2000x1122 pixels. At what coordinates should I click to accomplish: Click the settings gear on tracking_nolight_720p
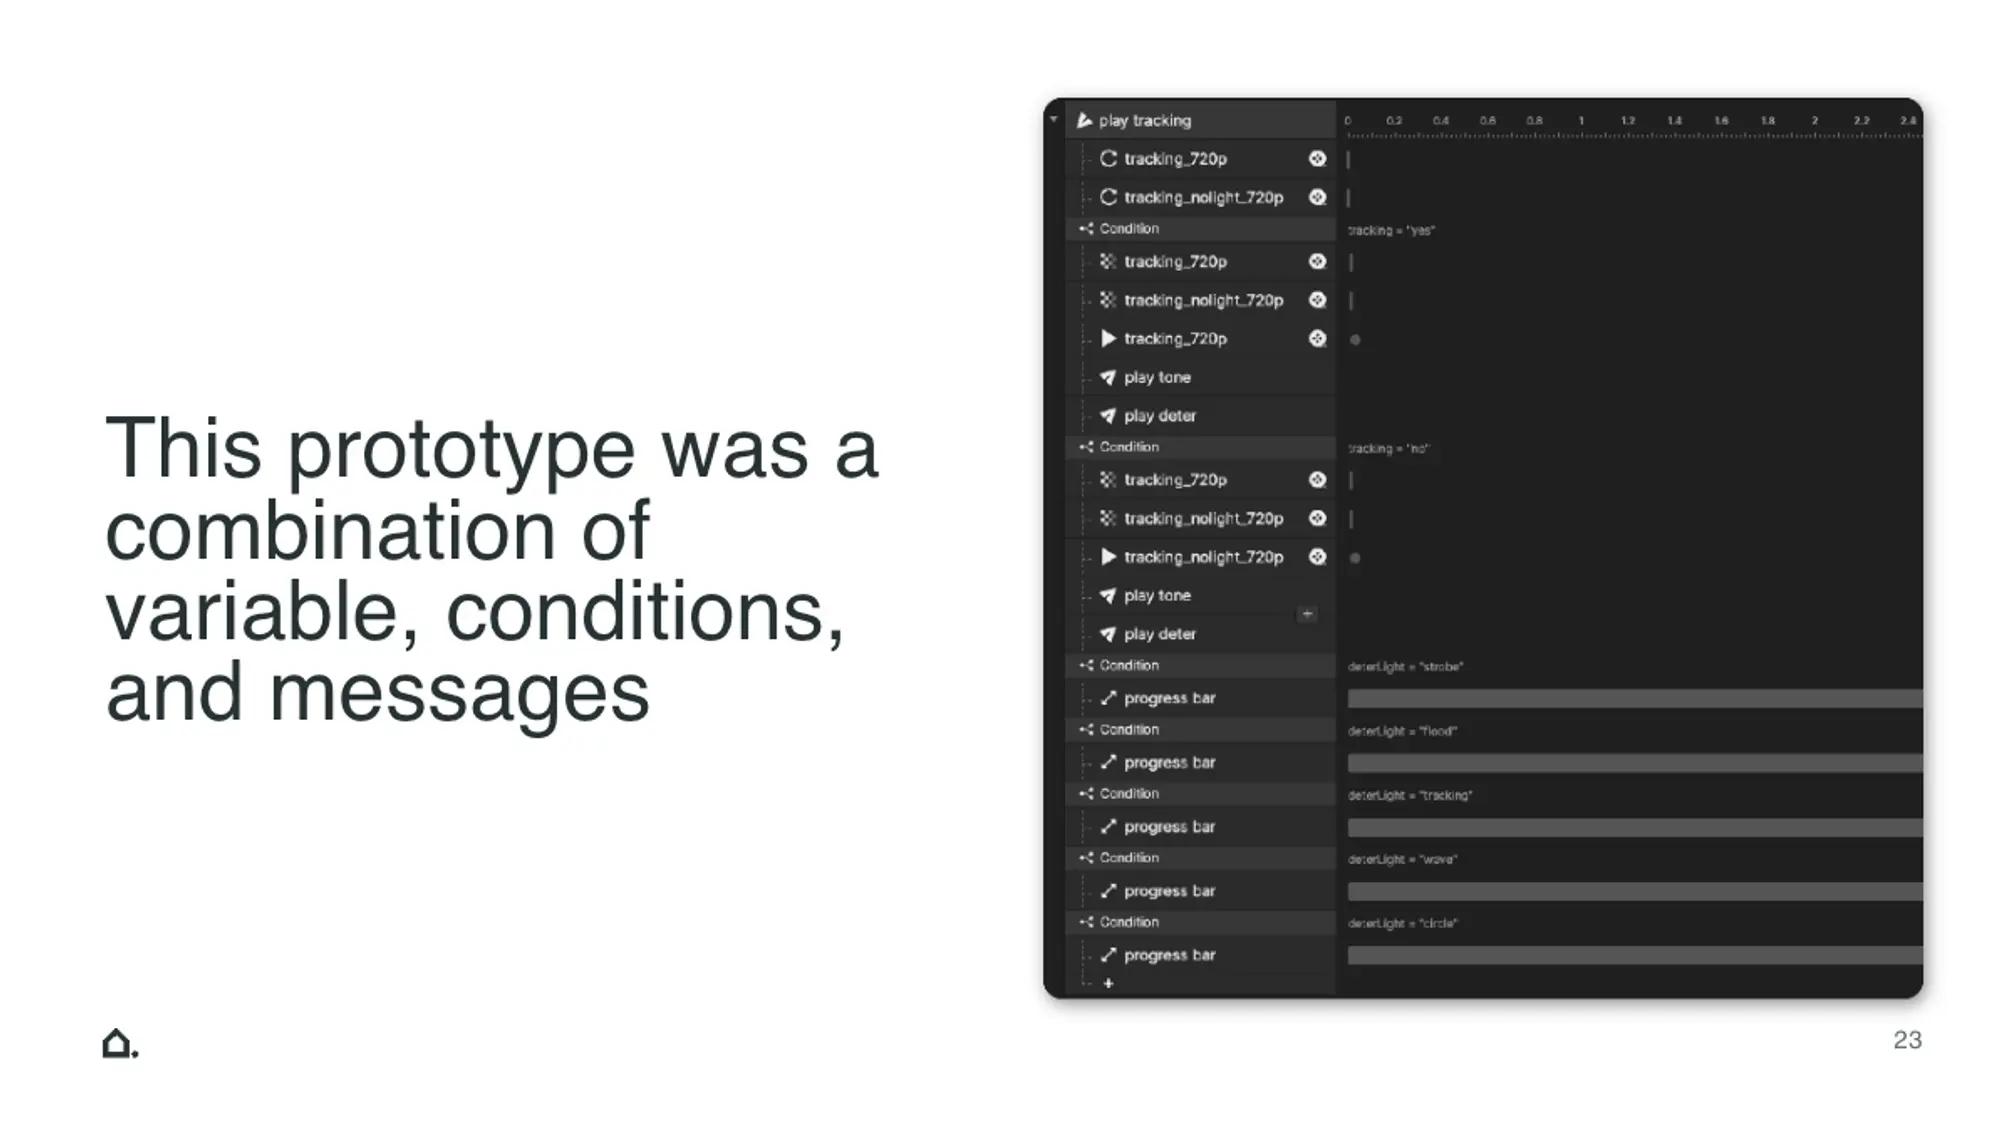pyautogui.click(x=1316, y=196)
